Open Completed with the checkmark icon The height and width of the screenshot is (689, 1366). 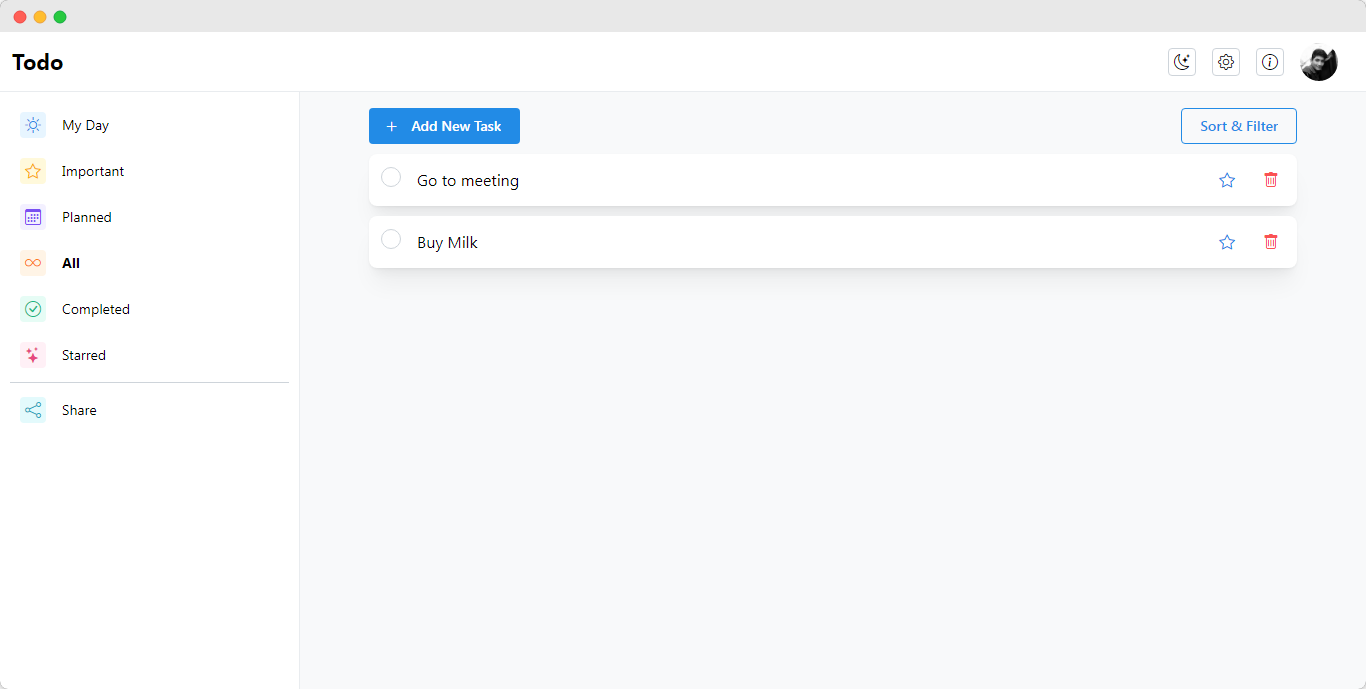[x=32, y=309]
